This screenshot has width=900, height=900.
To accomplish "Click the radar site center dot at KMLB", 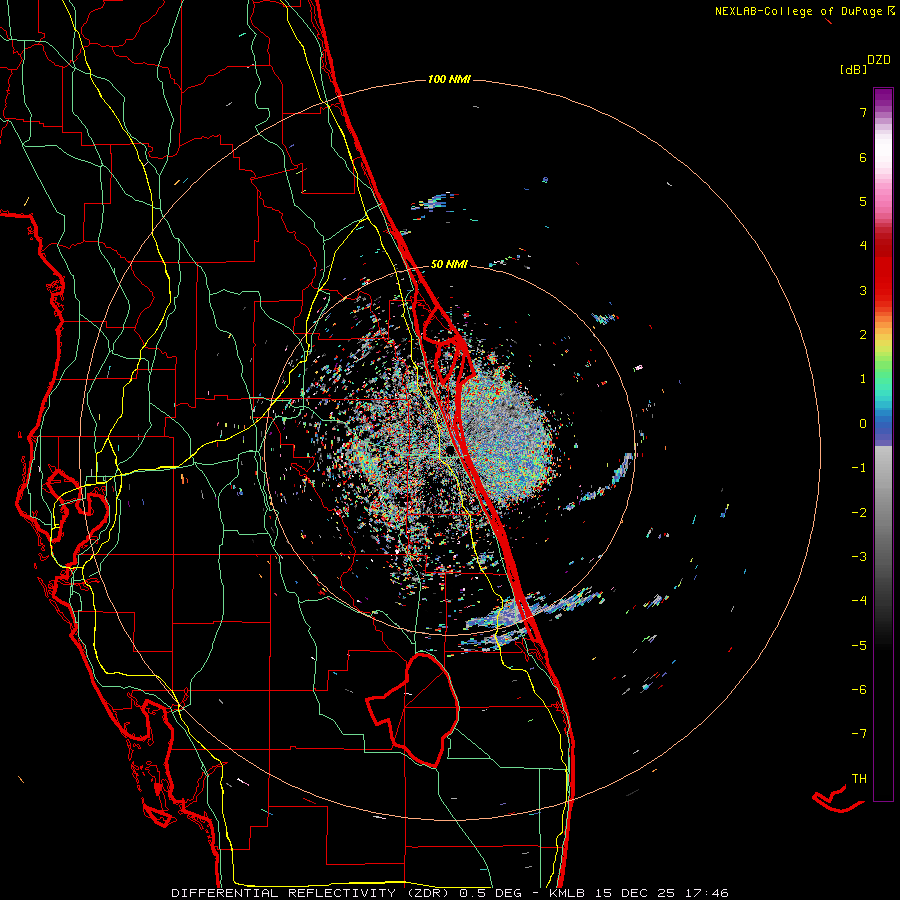I will tap(449, 451).
